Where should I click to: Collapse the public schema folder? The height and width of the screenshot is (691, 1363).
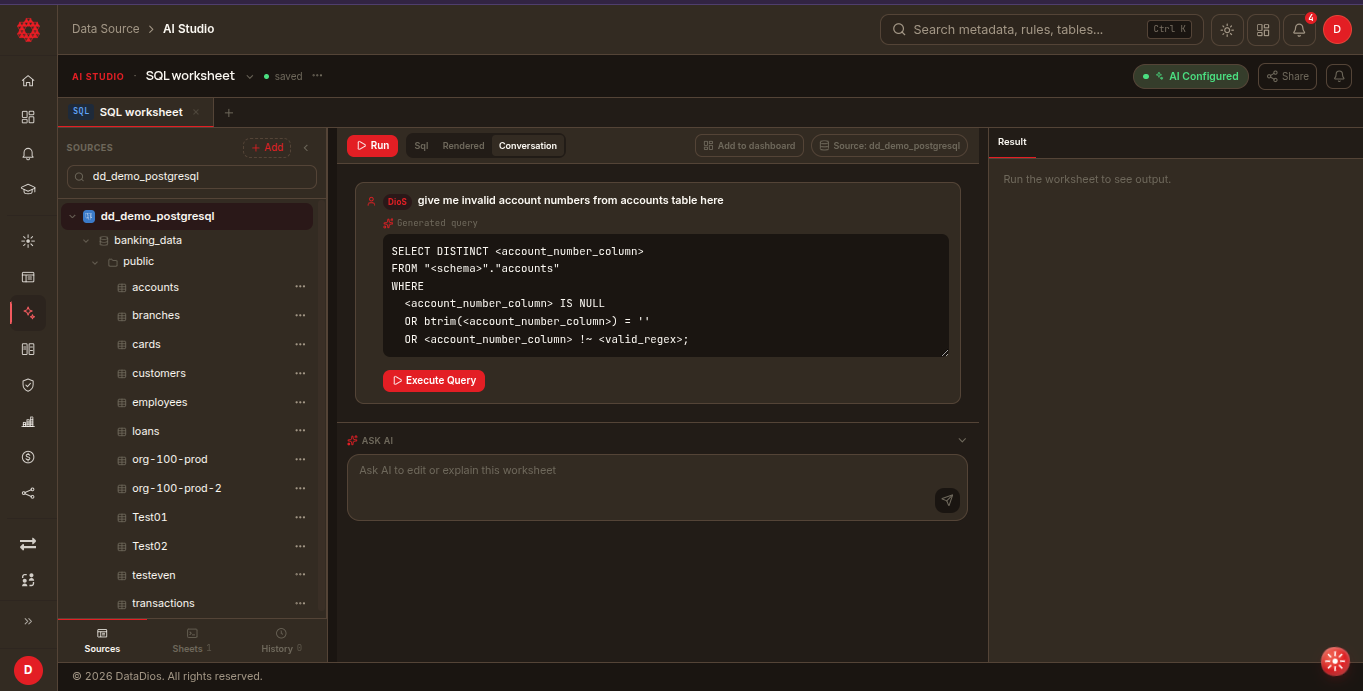96,262
